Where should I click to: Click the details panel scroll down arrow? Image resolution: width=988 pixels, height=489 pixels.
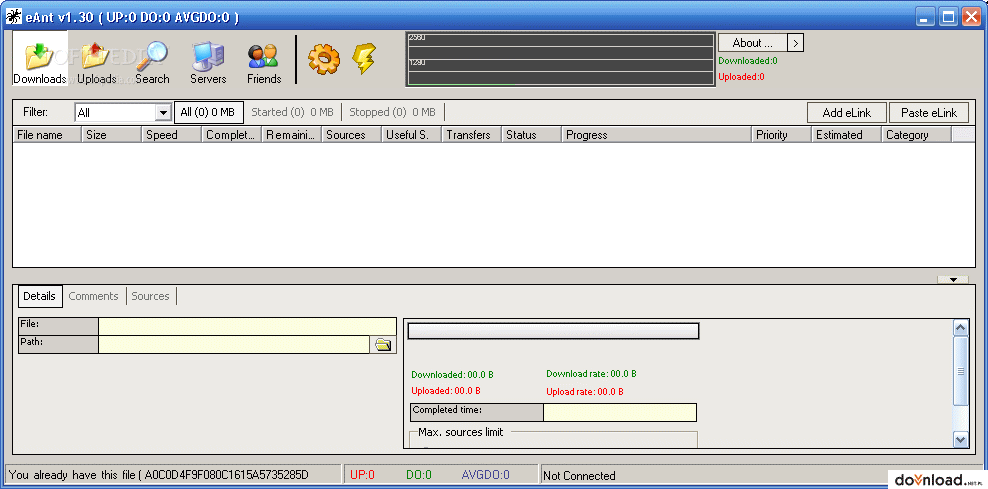coord(961,440)
